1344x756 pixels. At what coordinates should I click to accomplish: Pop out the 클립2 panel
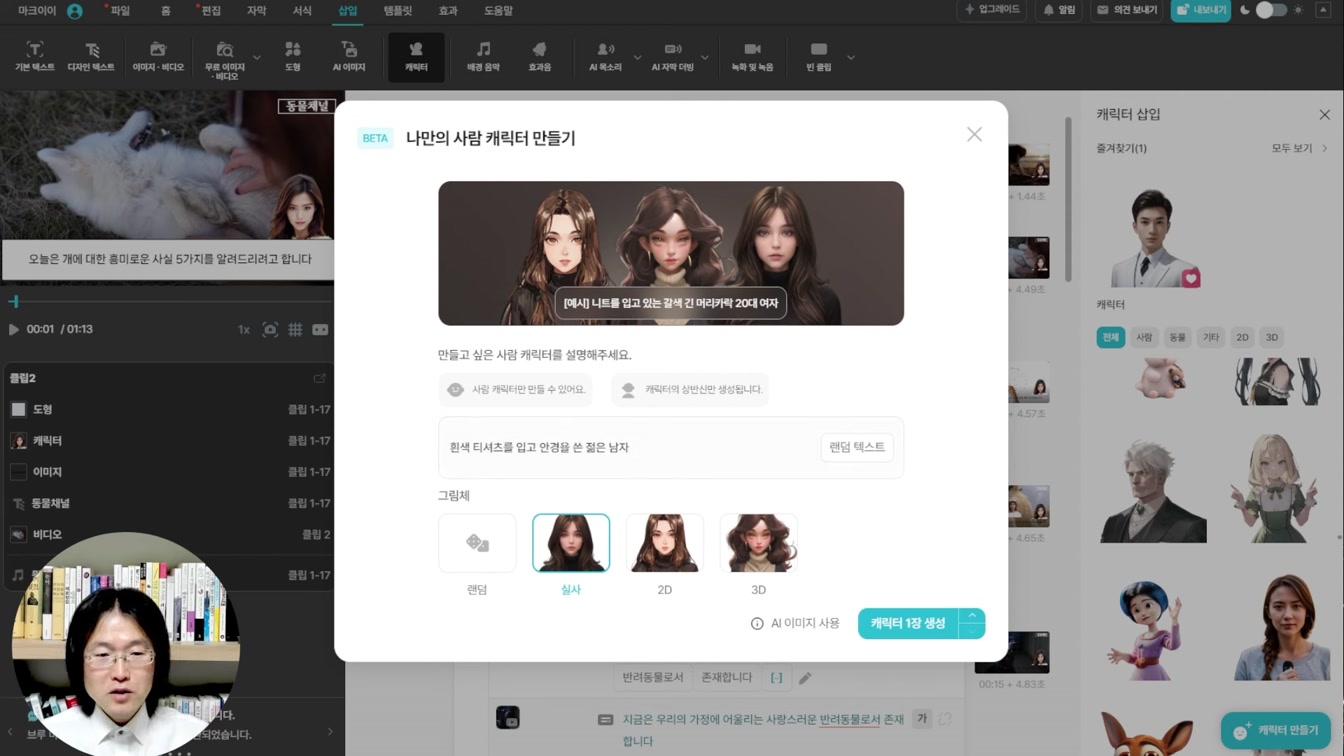[320, 378]
